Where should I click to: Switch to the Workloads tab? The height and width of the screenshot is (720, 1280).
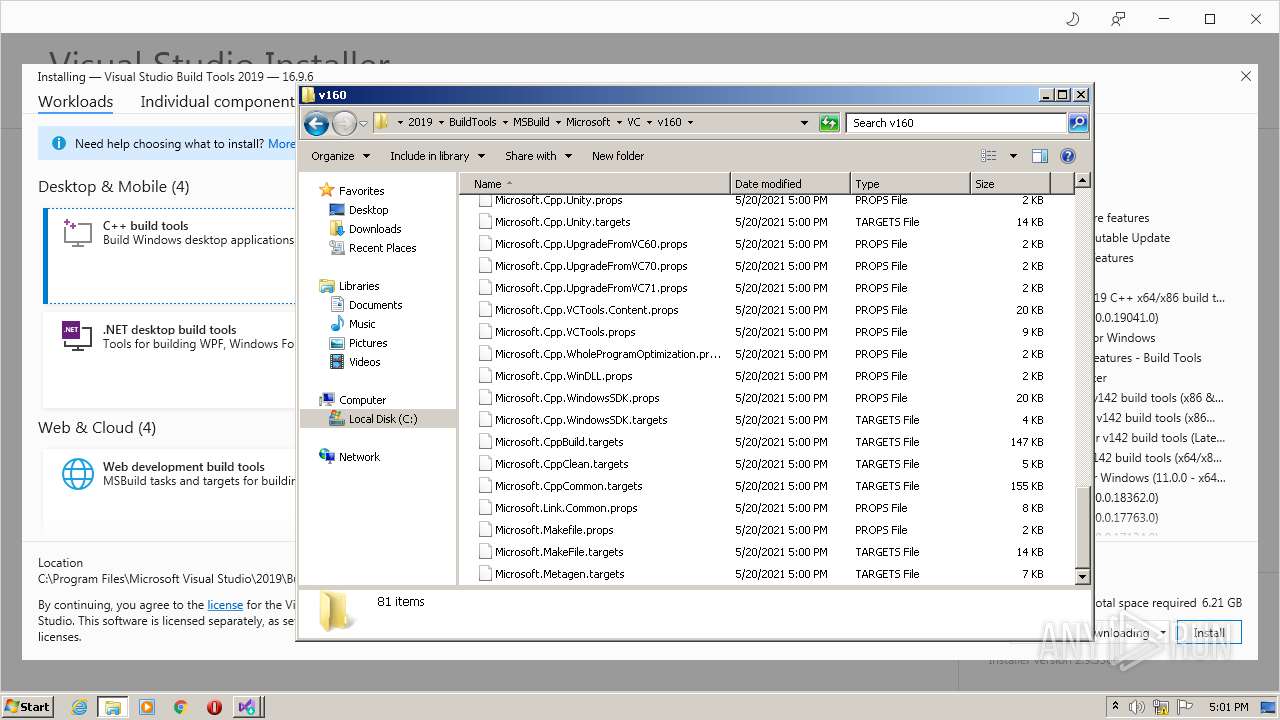pos(75,102)
